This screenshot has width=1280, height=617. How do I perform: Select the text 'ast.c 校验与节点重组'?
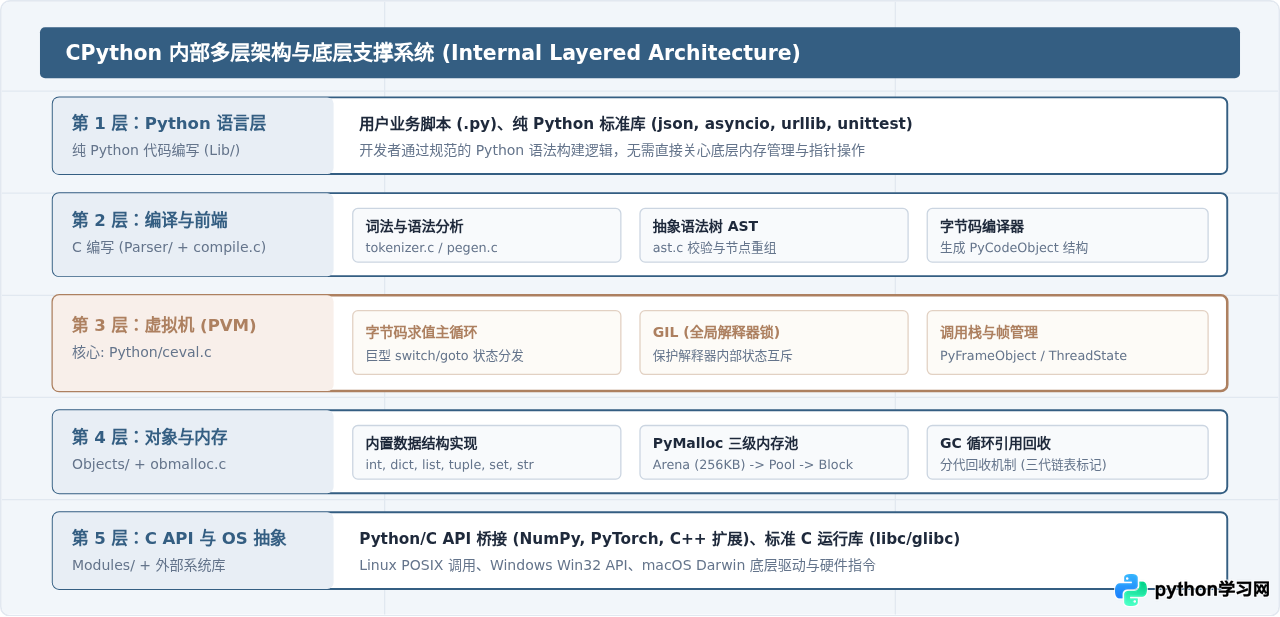(x=715, y=247)
